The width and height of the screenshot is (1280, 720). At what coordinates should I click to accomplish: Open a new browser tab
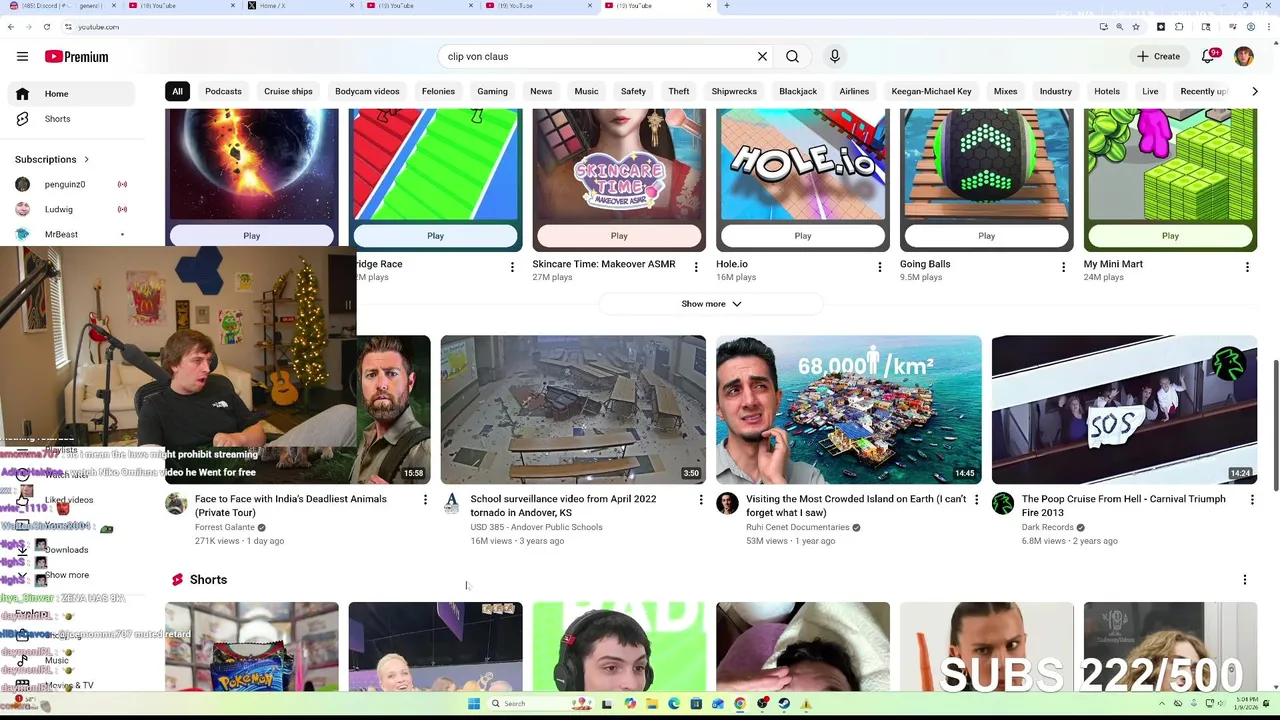click(727, 6)
